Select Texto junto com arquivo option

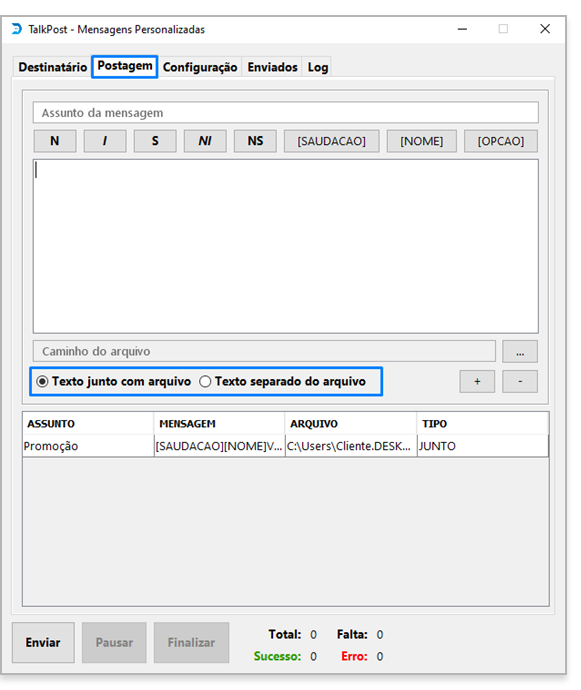114,381
